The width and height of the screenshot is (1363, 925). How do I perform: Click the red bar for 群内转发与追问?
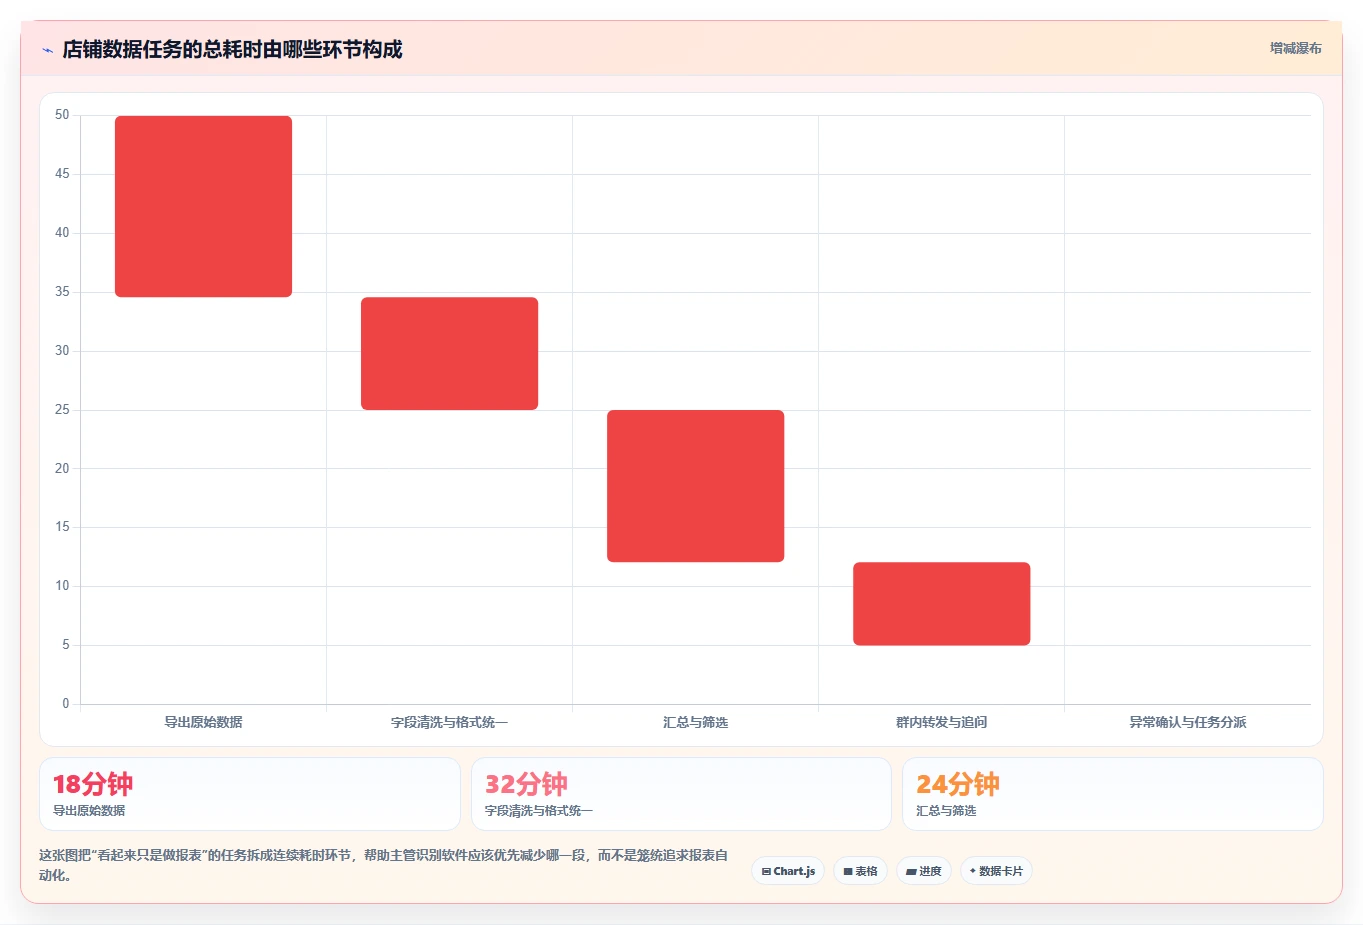tap(941, 603)
